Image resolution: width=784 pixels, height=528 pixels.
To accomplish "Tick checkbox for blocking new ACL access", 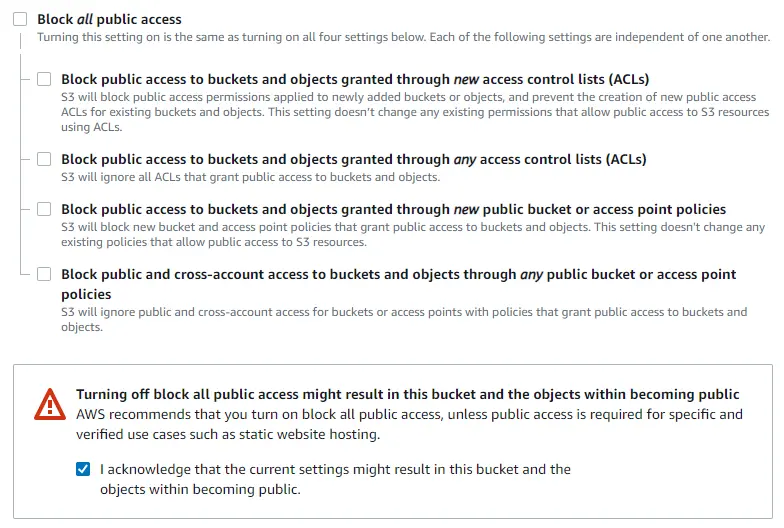I will tap(44, 78).
